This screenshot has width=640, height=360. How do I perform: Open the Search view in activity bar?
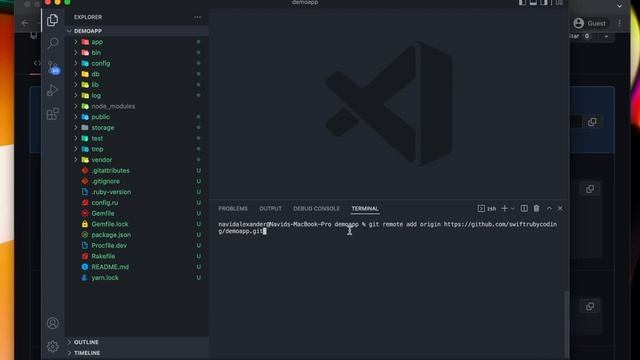53,43
